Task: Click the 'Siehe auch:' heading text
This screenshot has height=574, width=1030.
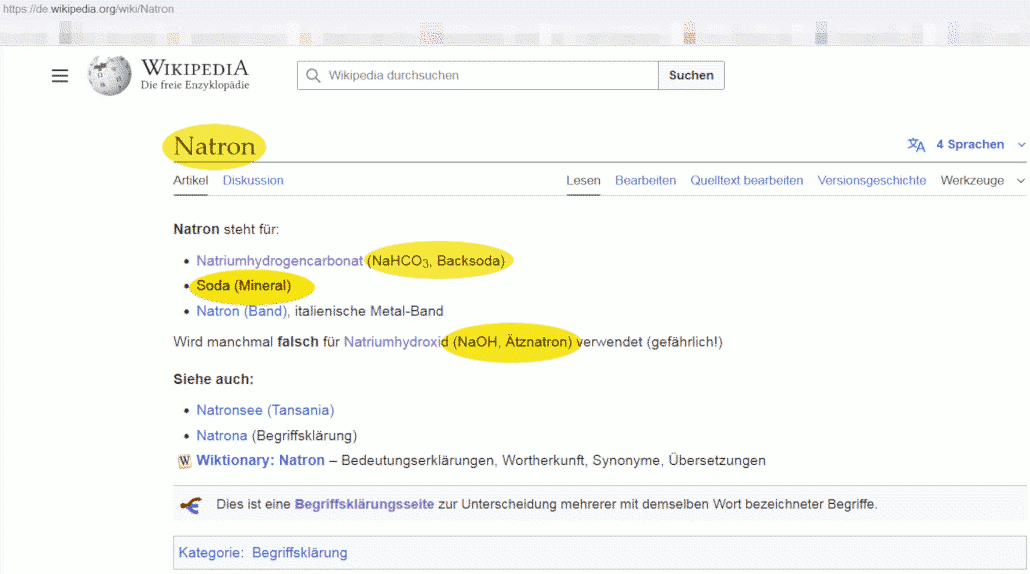Action: (213, 380)
